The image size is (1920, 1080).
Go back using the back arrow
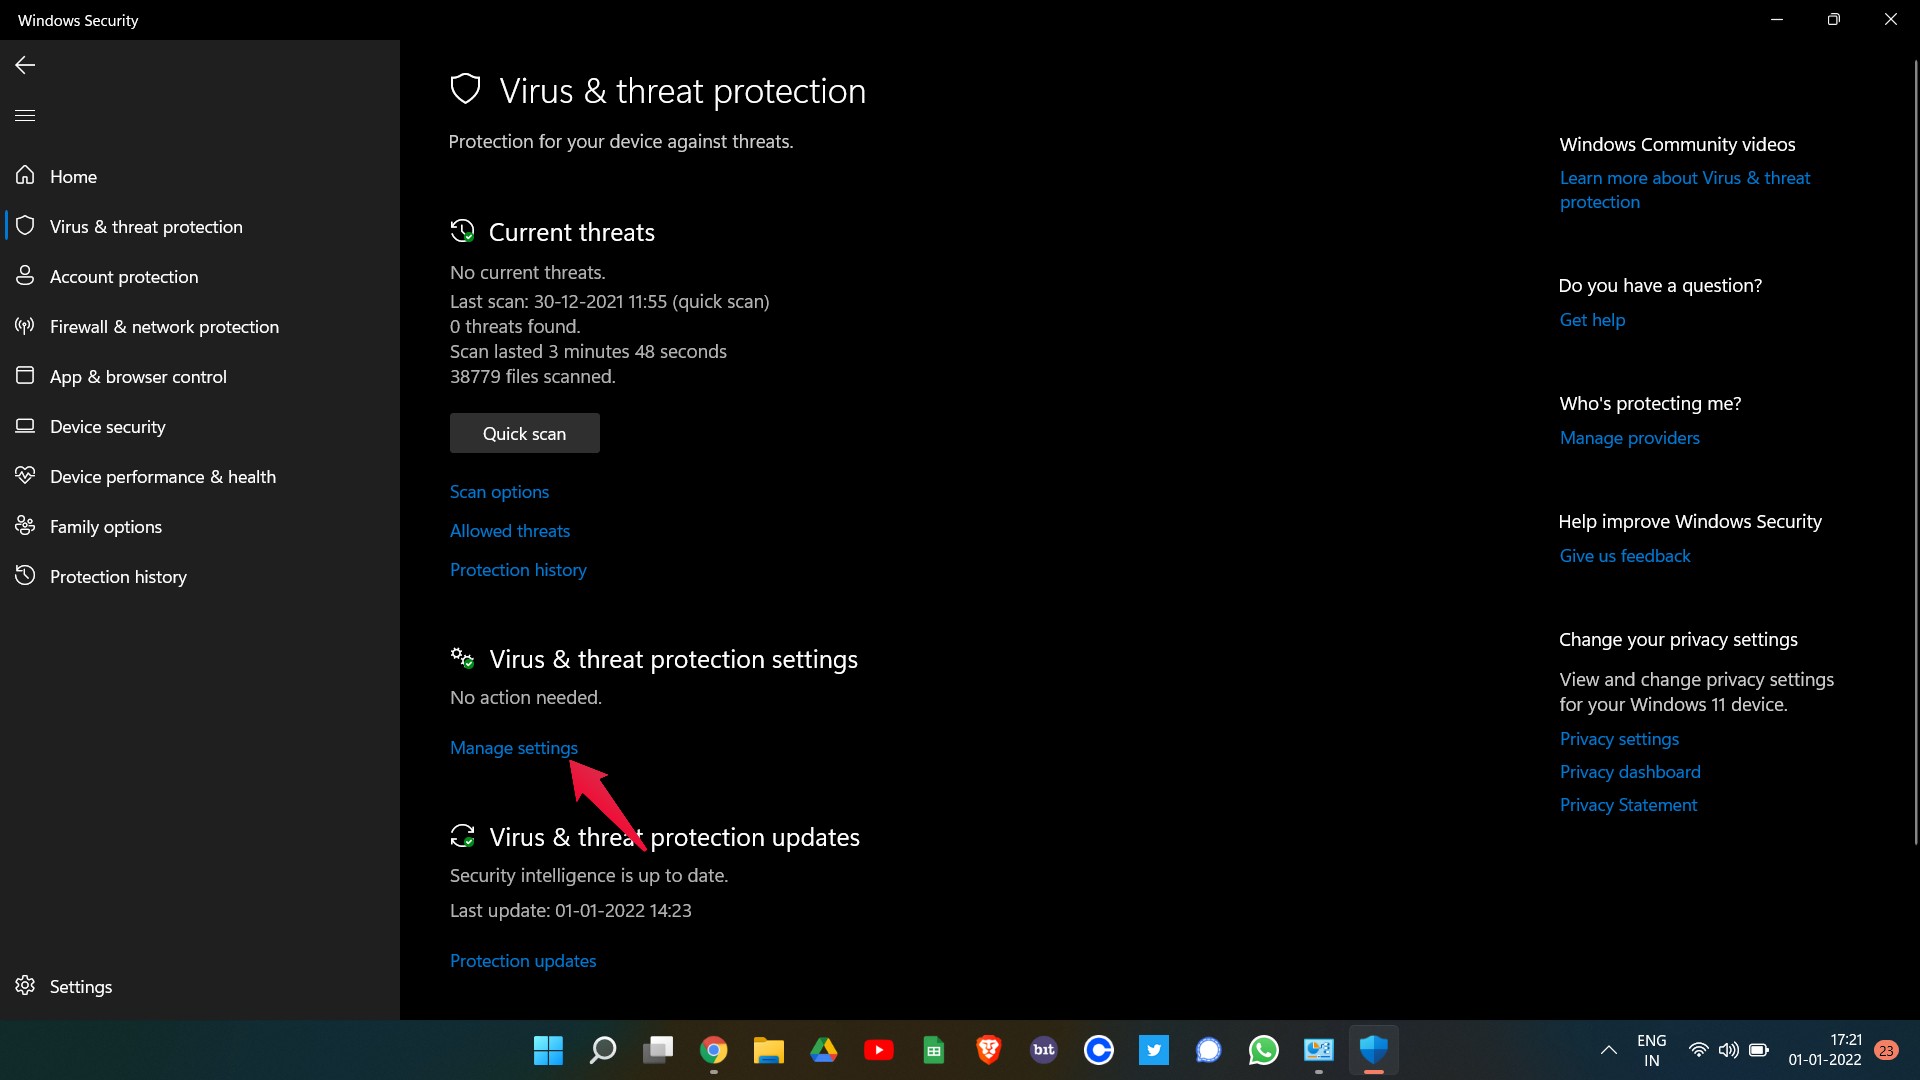point(23,65)
